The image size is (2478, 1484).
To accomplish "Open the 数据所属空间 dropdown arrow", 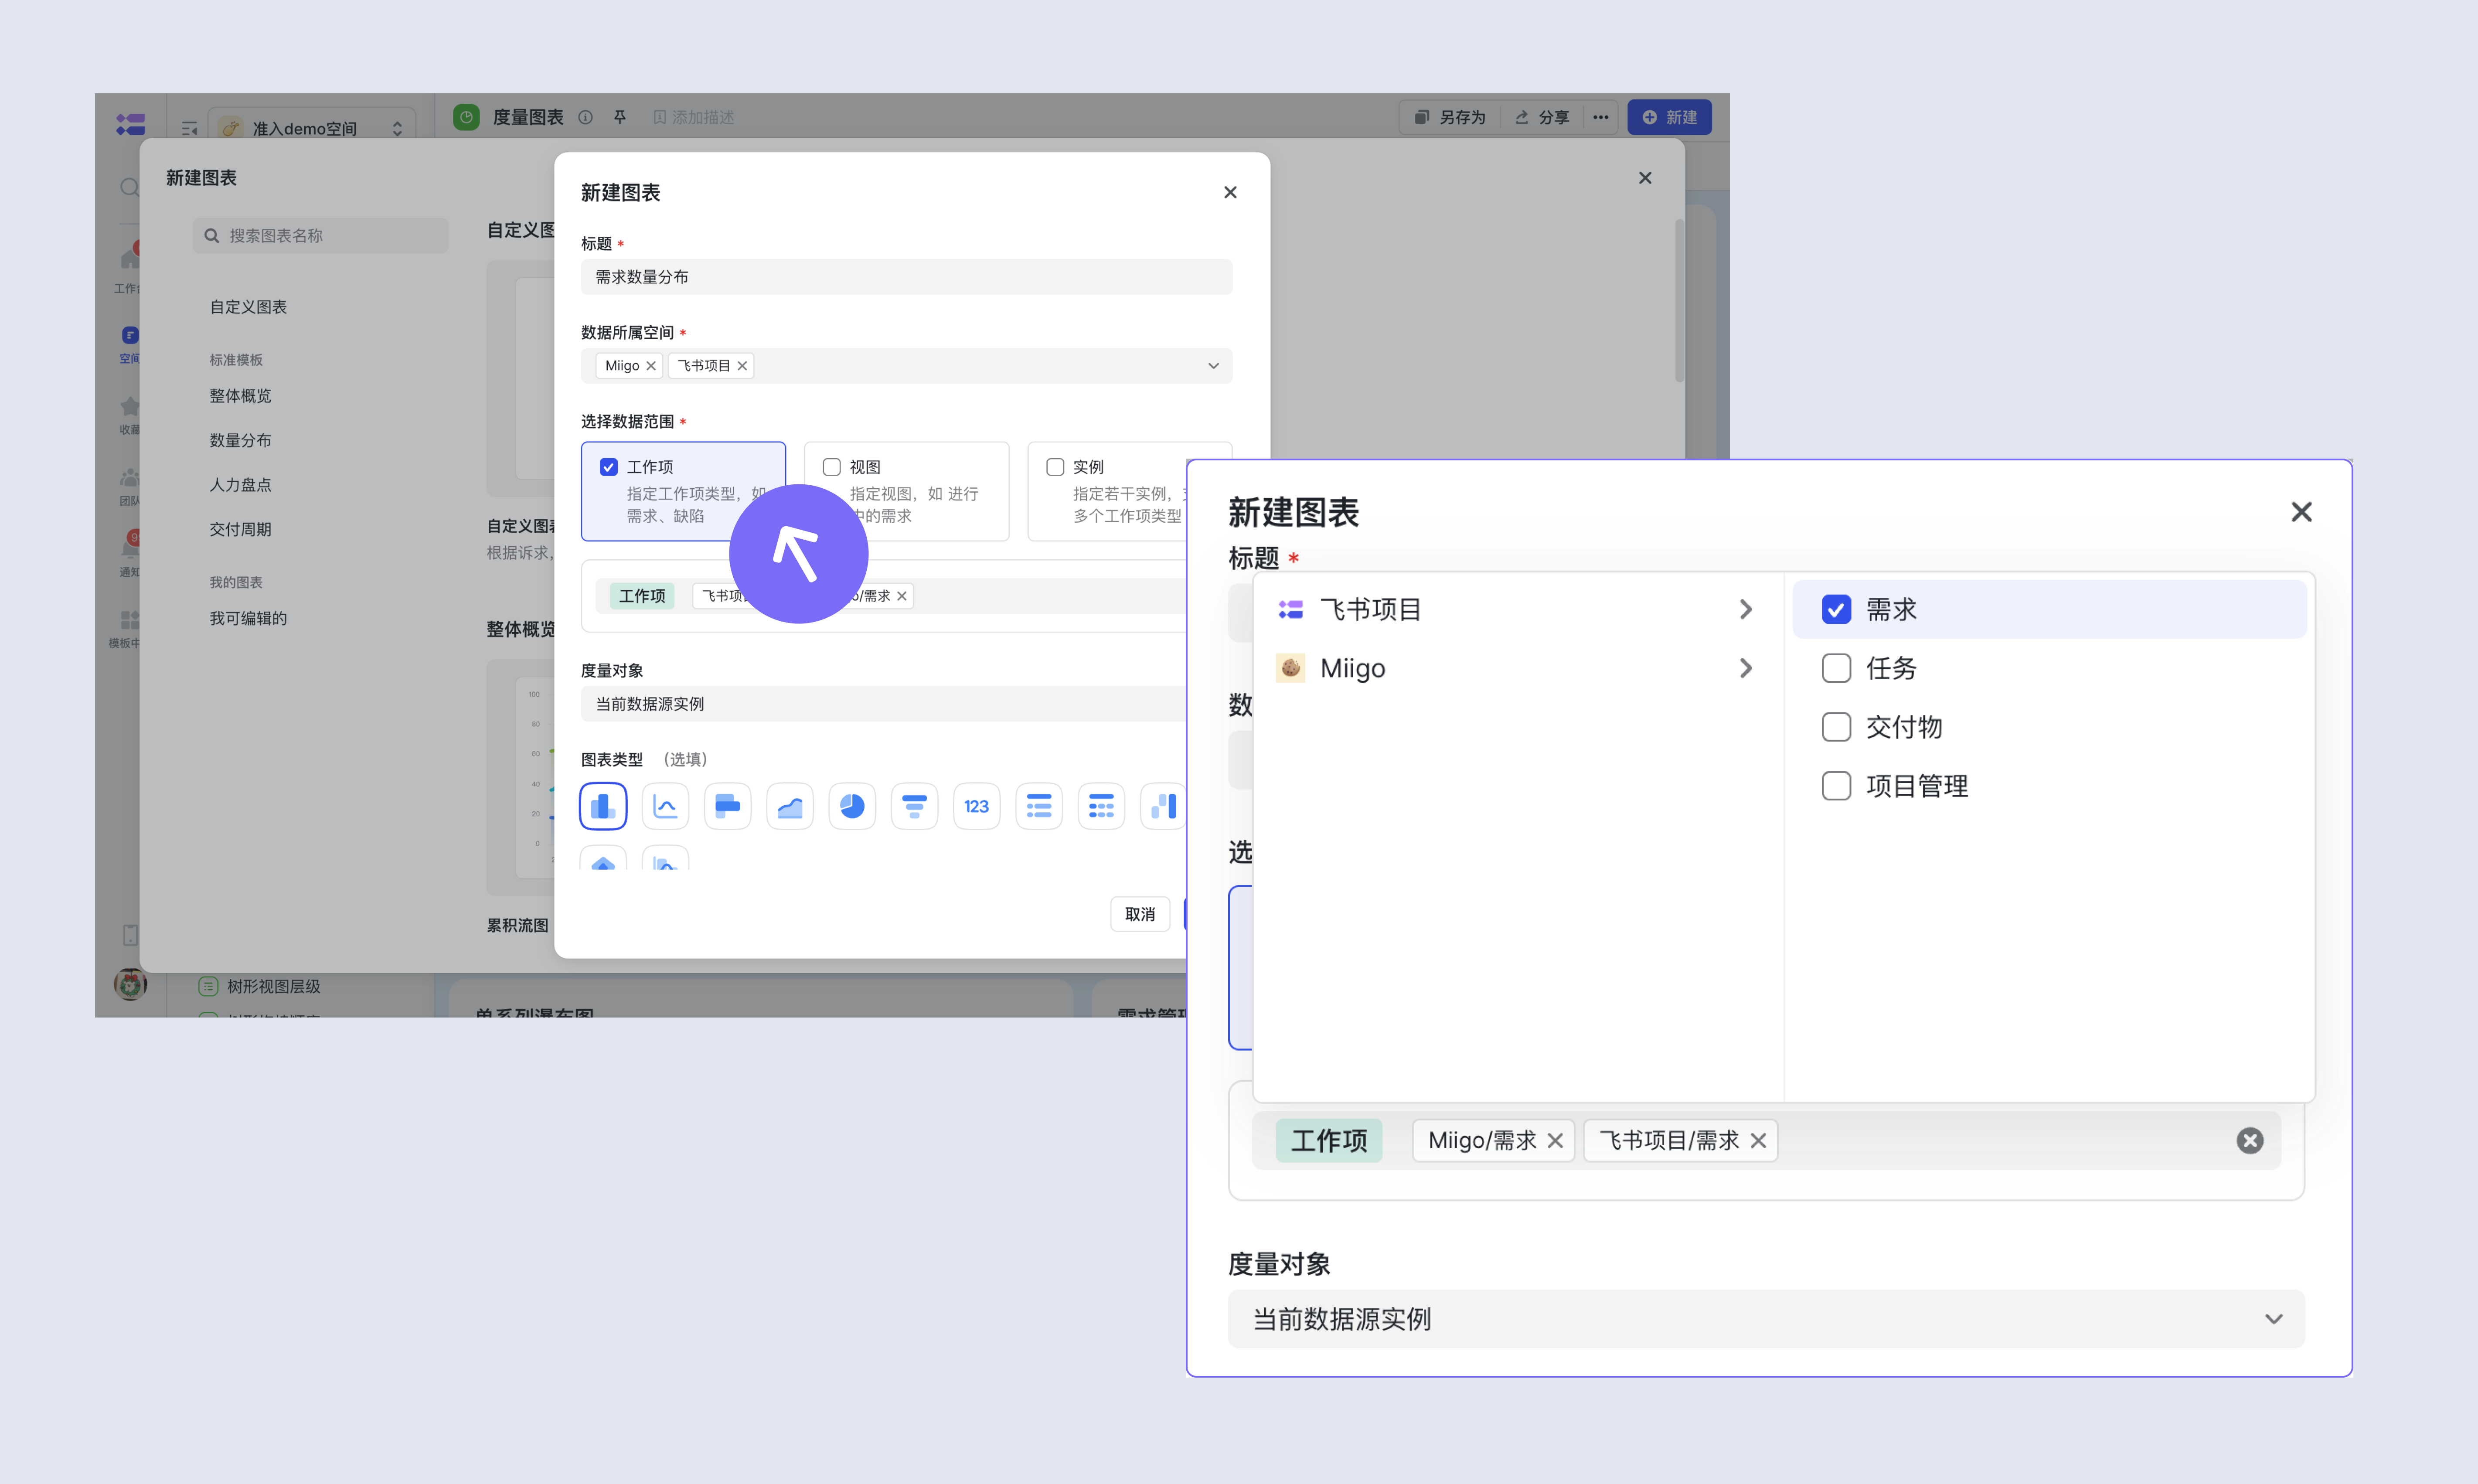I will tap(1213, 366).
